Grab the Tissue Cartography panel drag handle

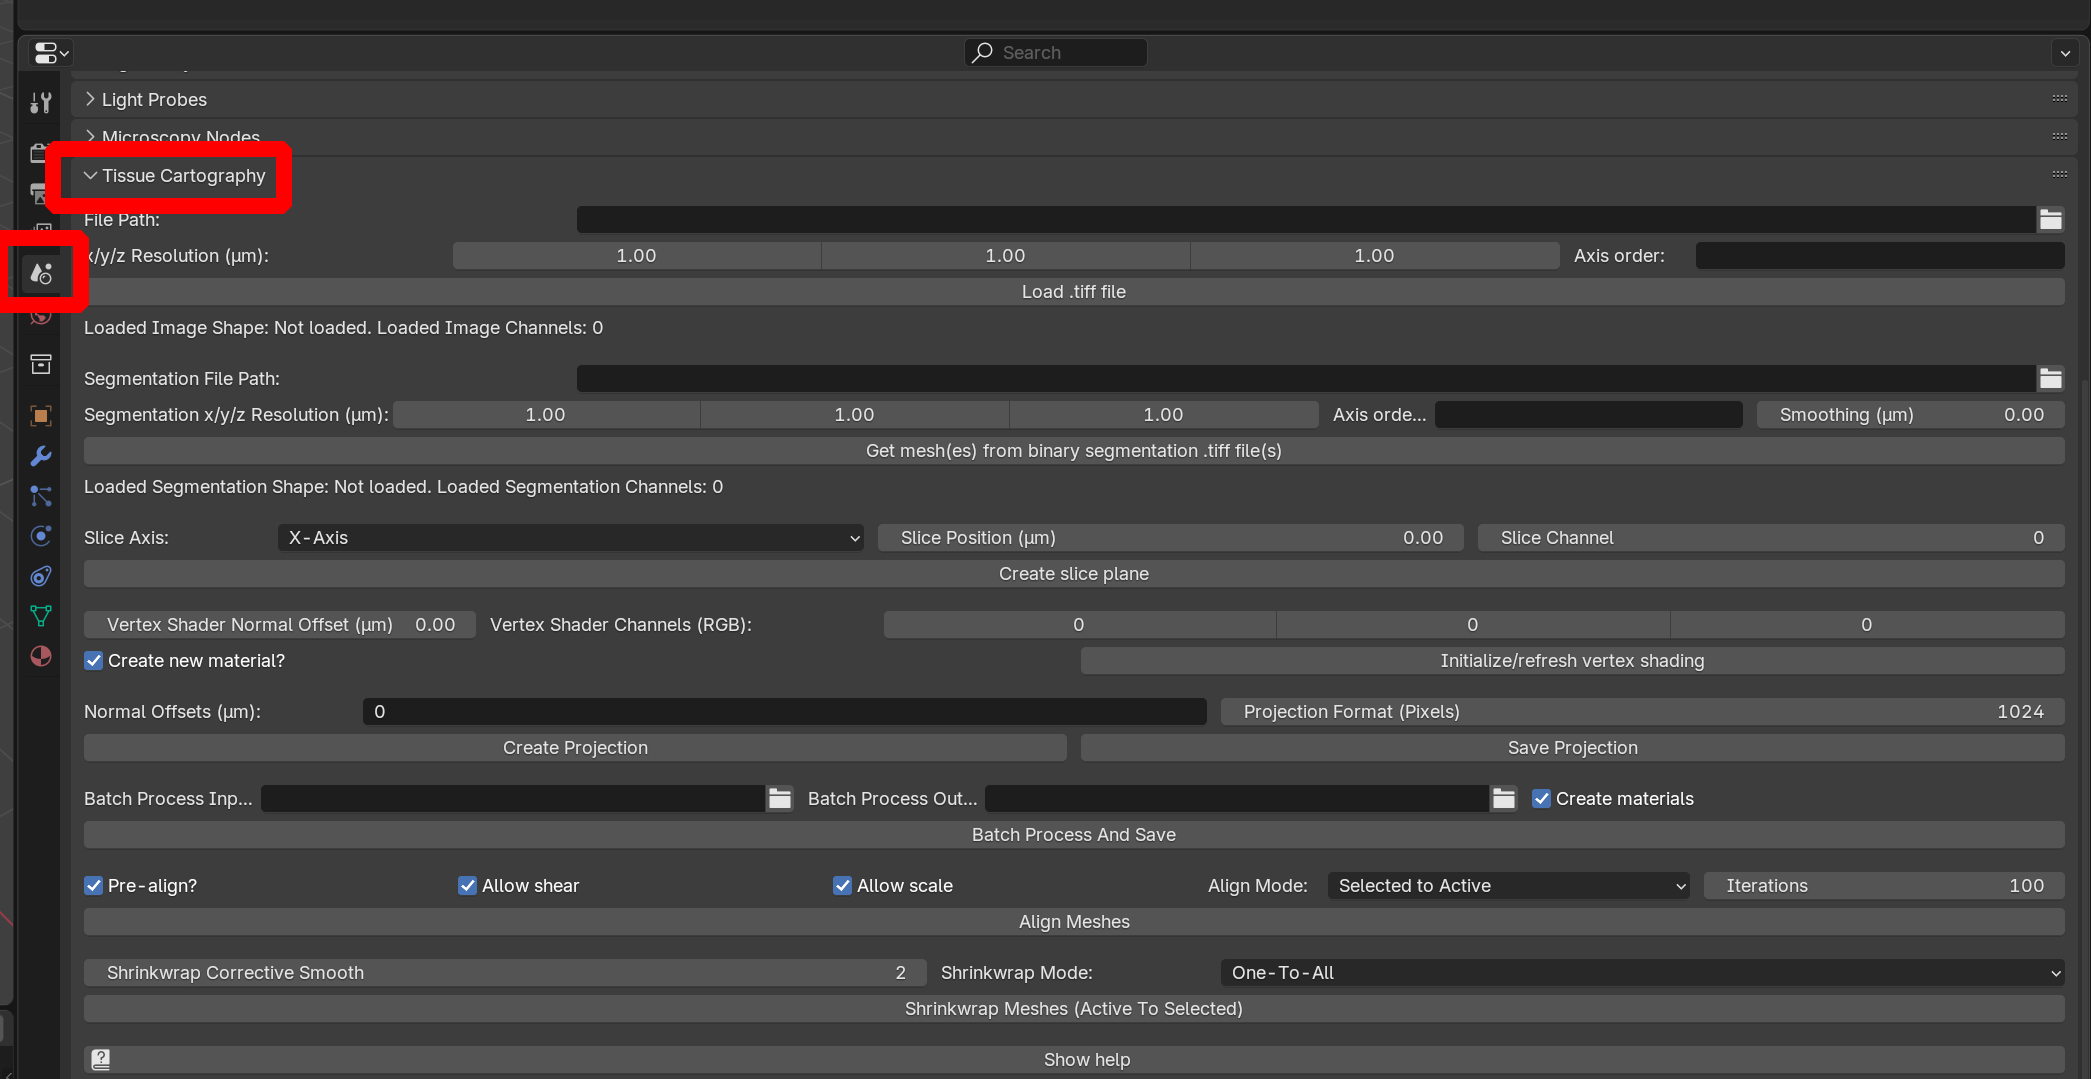pos(2060,174)
